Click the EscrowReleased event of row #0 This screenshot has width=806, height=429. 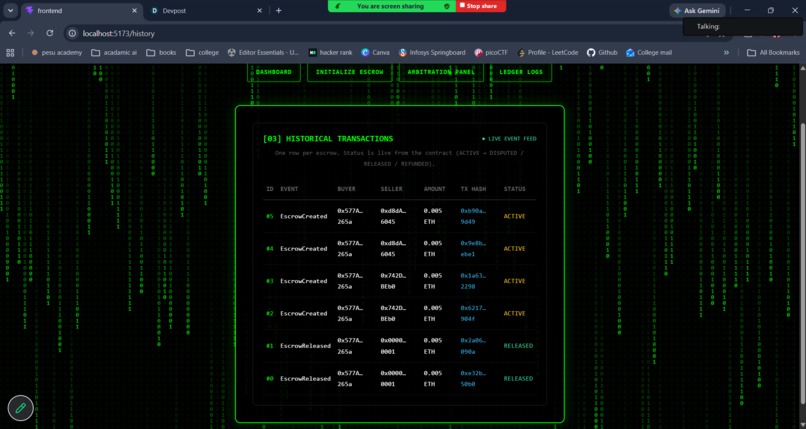(305, 379)
